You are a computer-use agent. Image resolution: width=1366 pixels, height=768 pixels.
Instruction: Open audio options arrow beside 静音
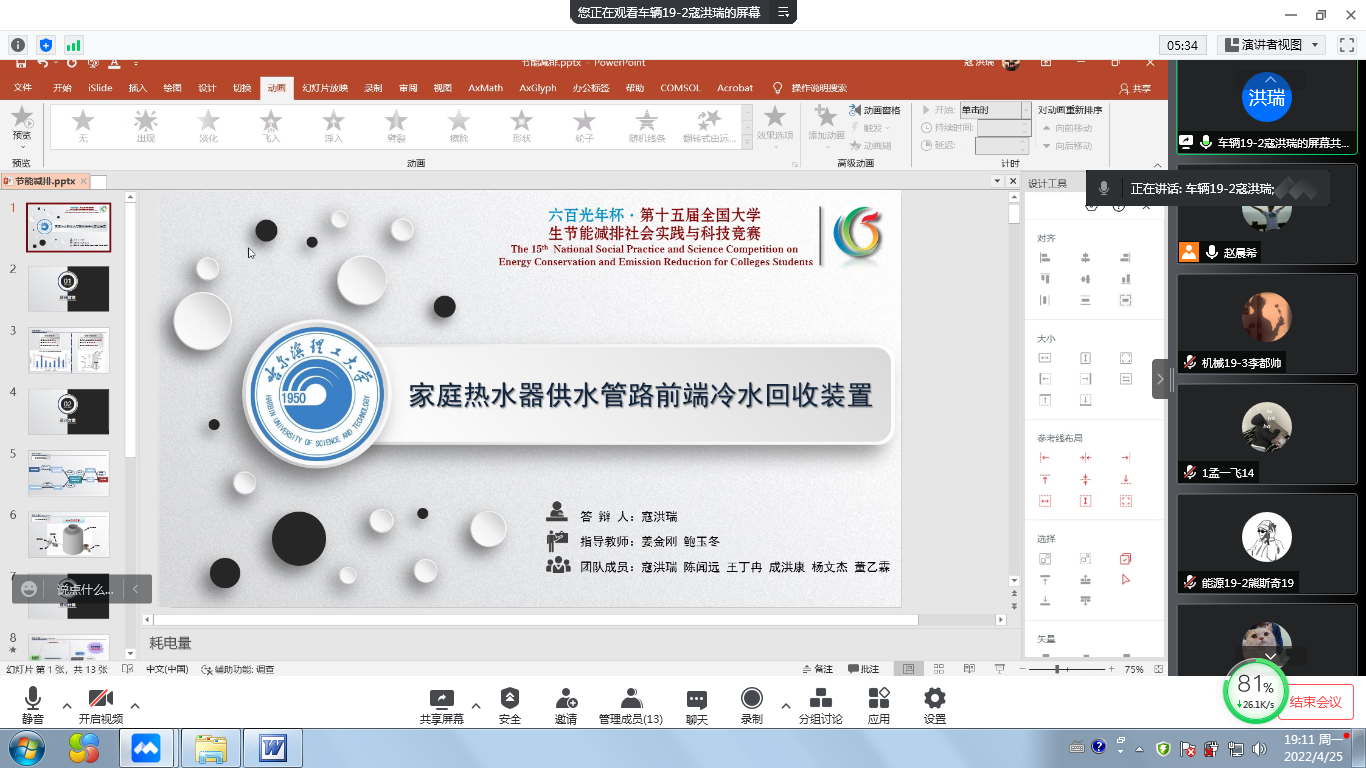coord(67,705)
